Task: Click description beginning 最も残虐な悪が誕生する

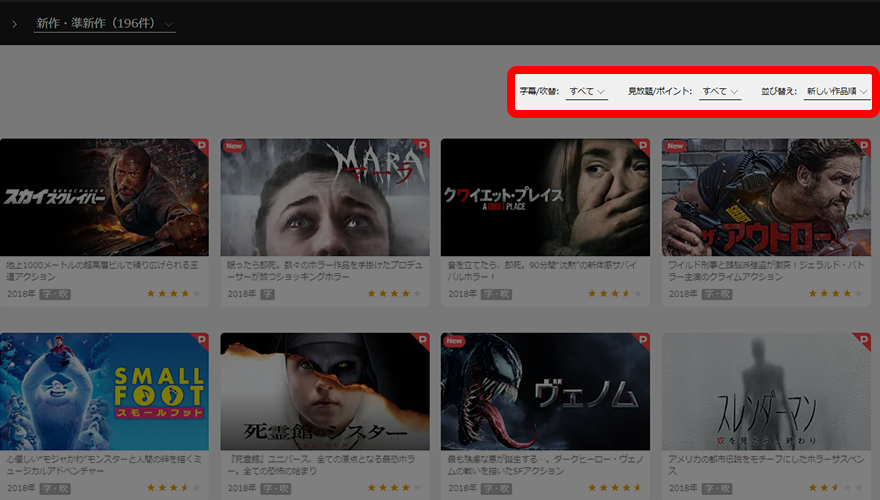Action: (x=546, y=465)
